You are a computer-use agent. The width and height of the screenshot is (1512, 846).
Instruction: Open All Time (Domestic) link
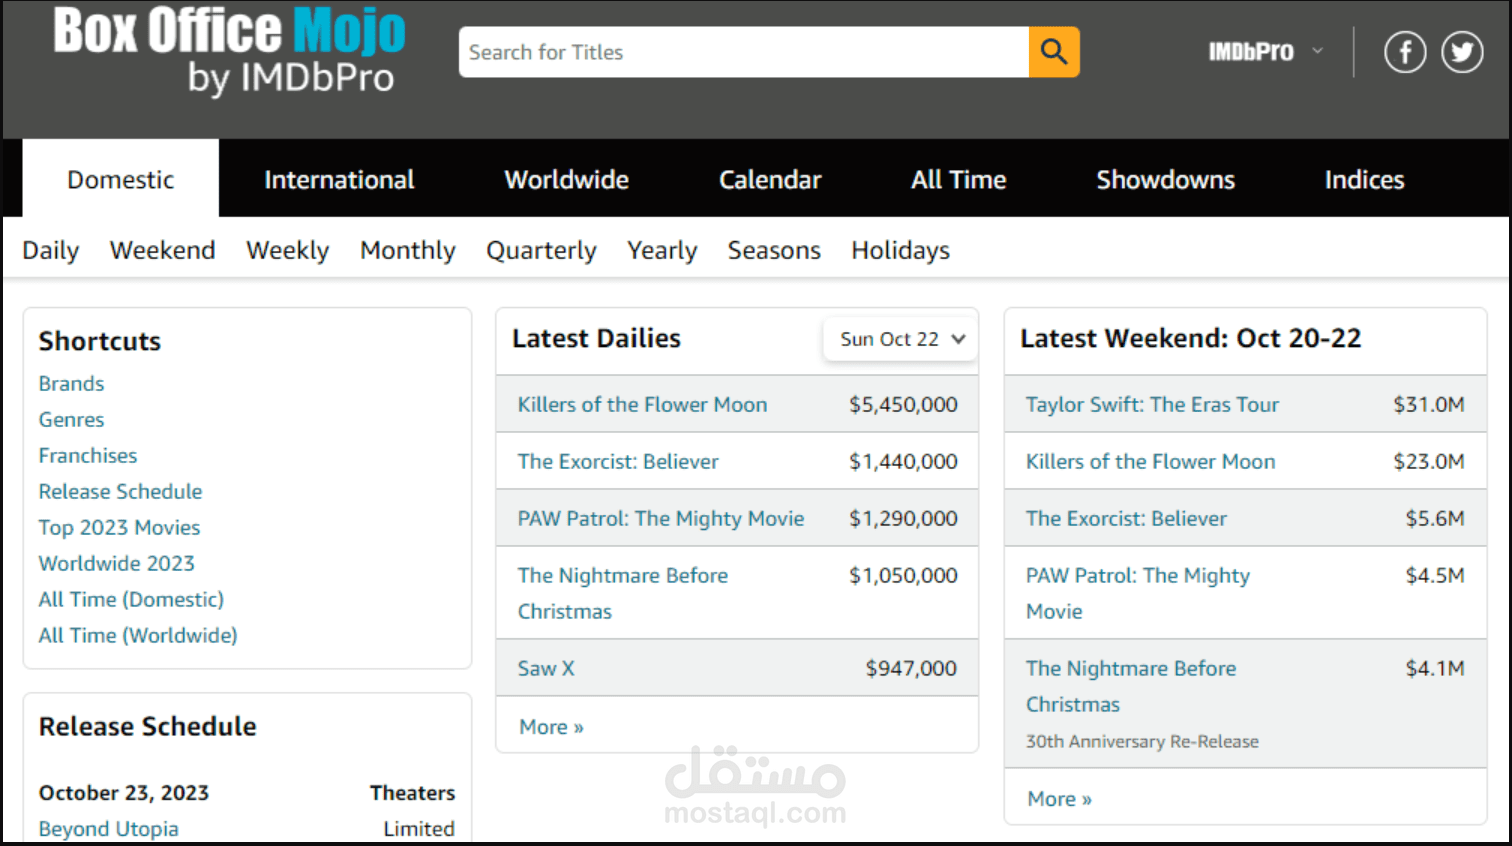[131, 600]
